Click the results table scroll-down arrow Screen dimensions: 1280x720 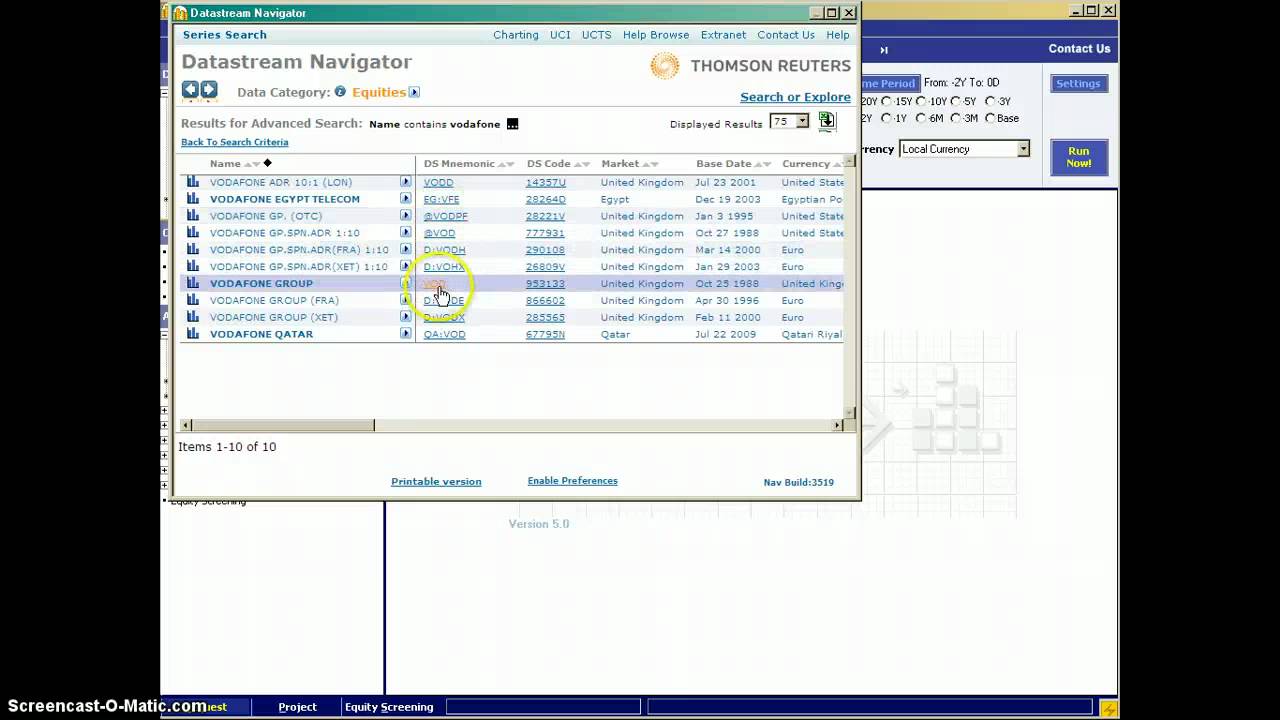click(x=850, y=412)
